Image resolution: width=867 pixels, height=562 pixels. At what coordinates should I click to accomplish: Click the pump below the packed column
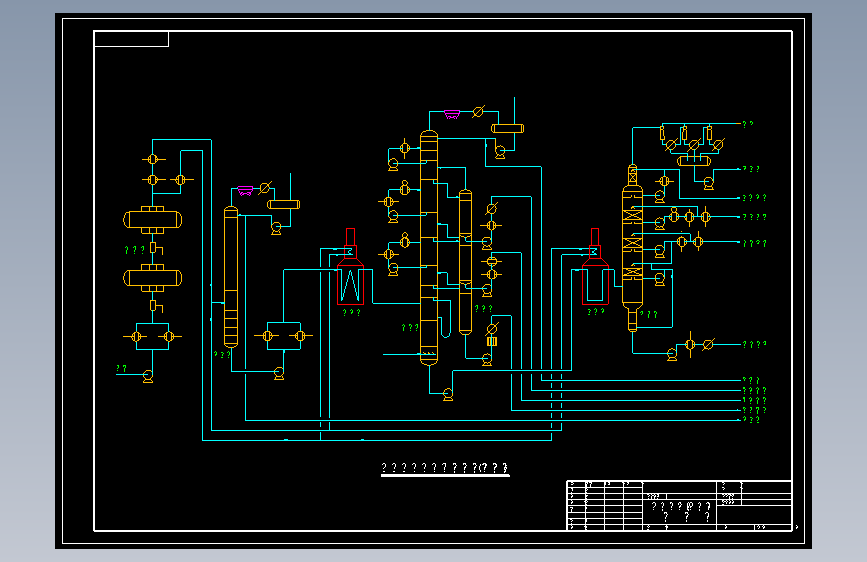tap(672, 354)
